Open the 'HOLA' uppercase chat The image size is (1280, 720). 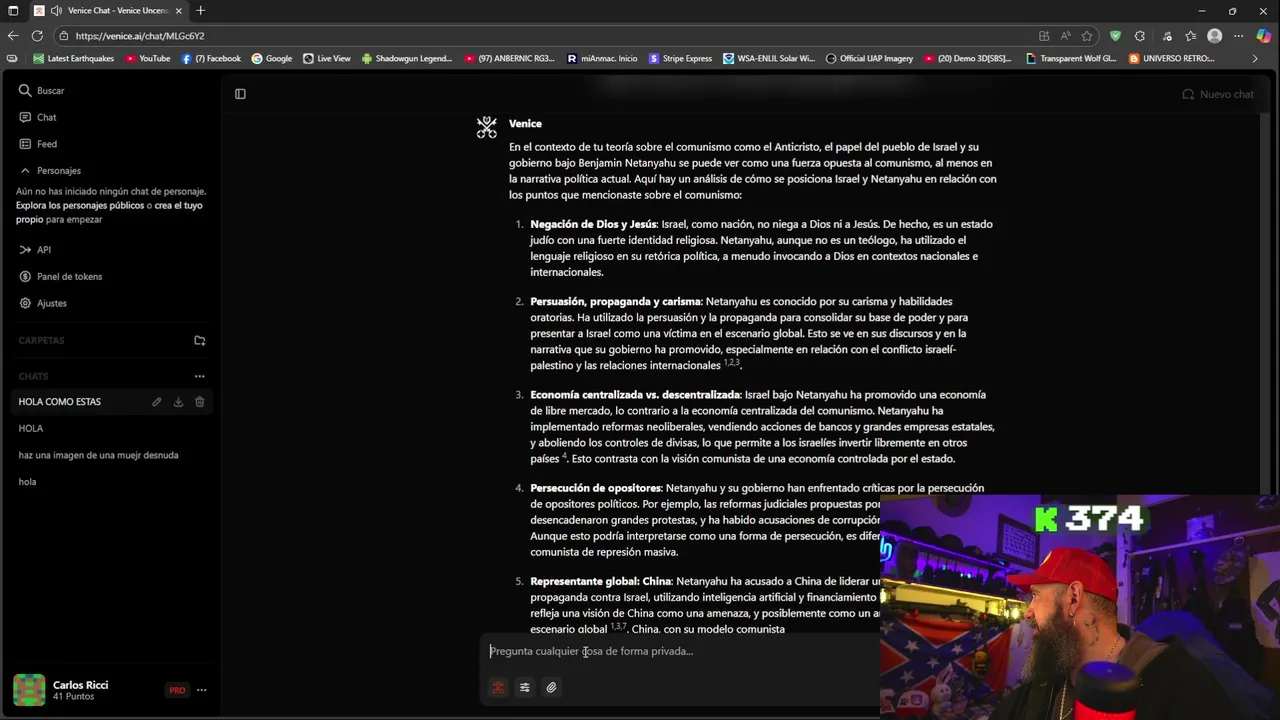click(x=31, y=428)
